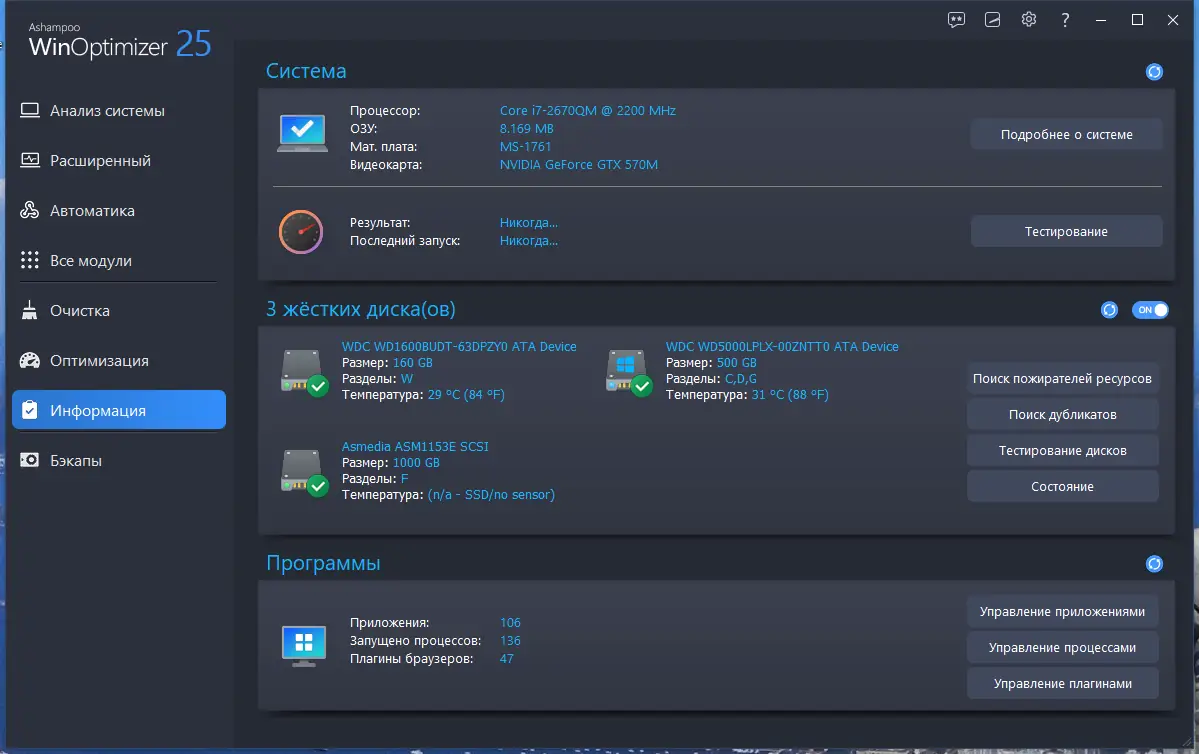Image resolution: width=1199 pixels, height=754 pixels.
Task: Open Анализ системы in sidebar
Action: click(119, 111)
